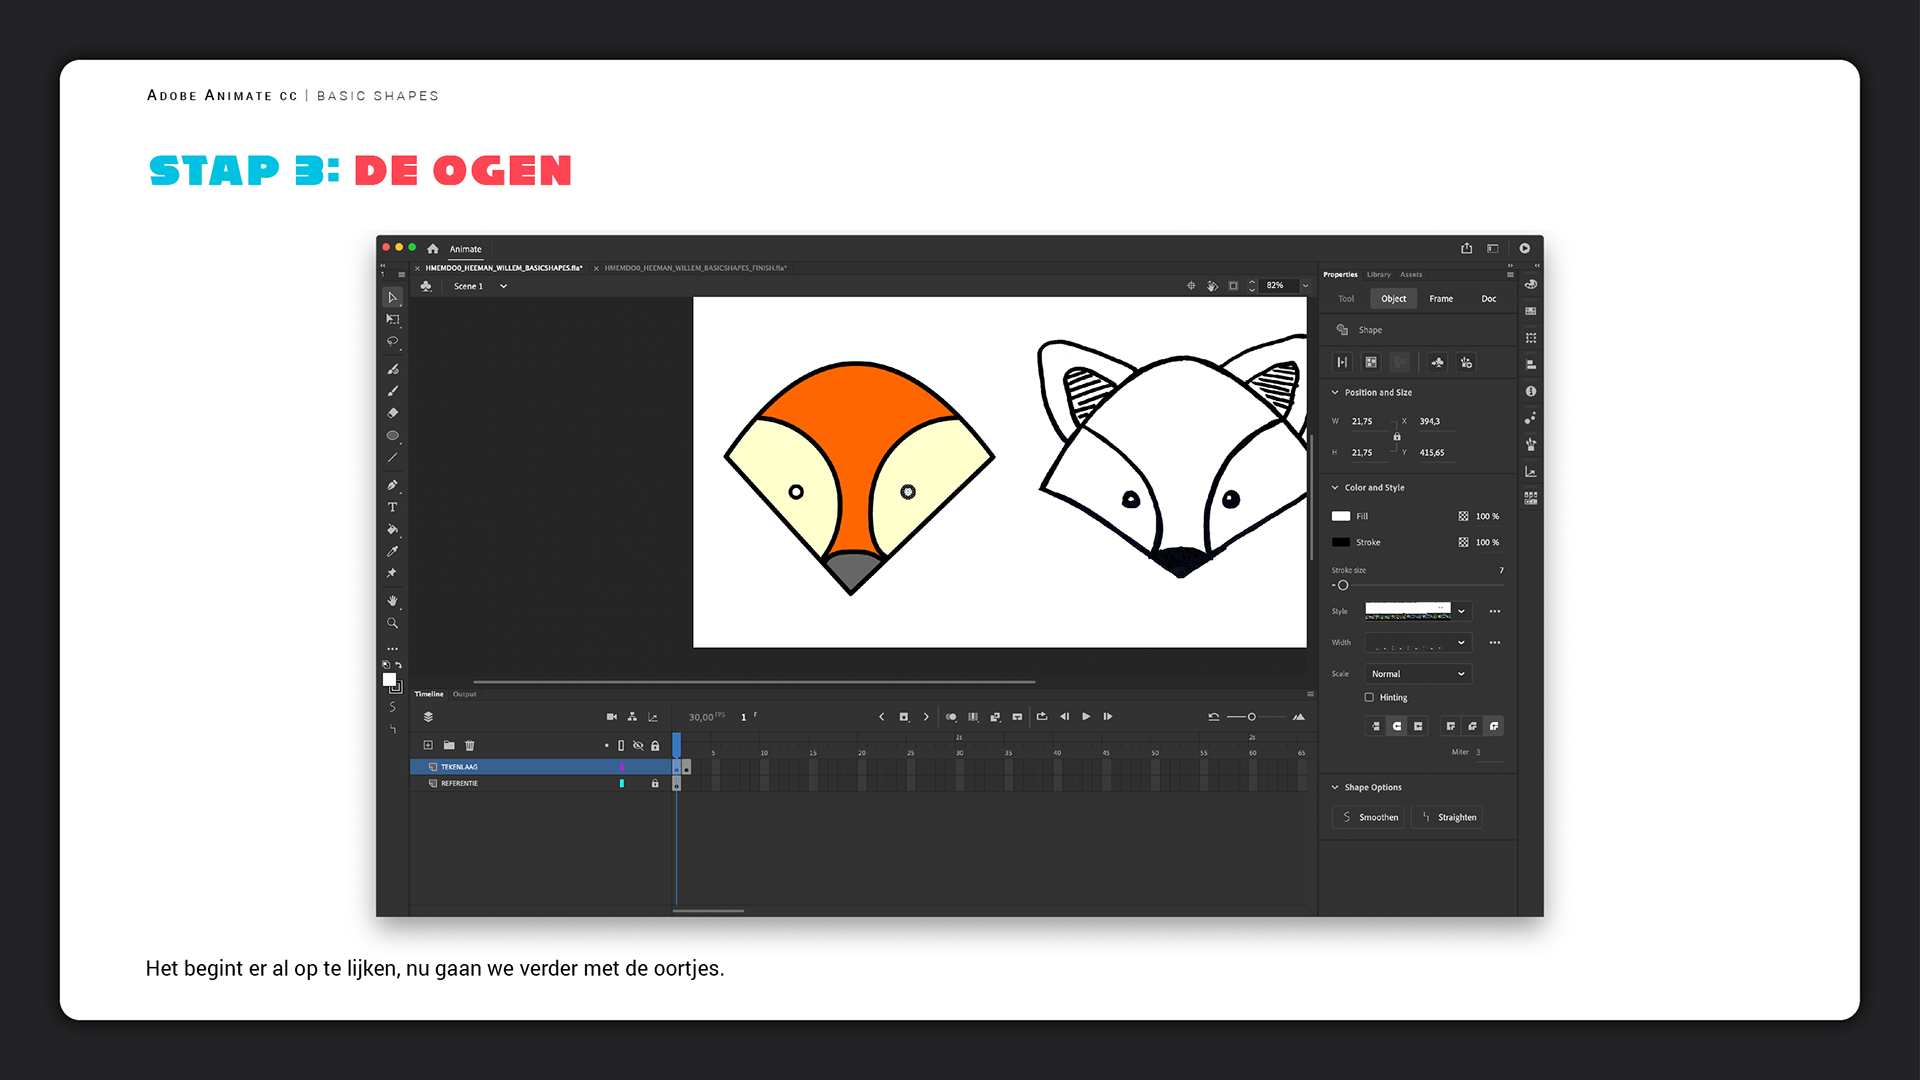Screen dimensions: 1920x1080
Task: Click the Fill color swatch
Action: pyautogui.click(x=1341, y=516)
